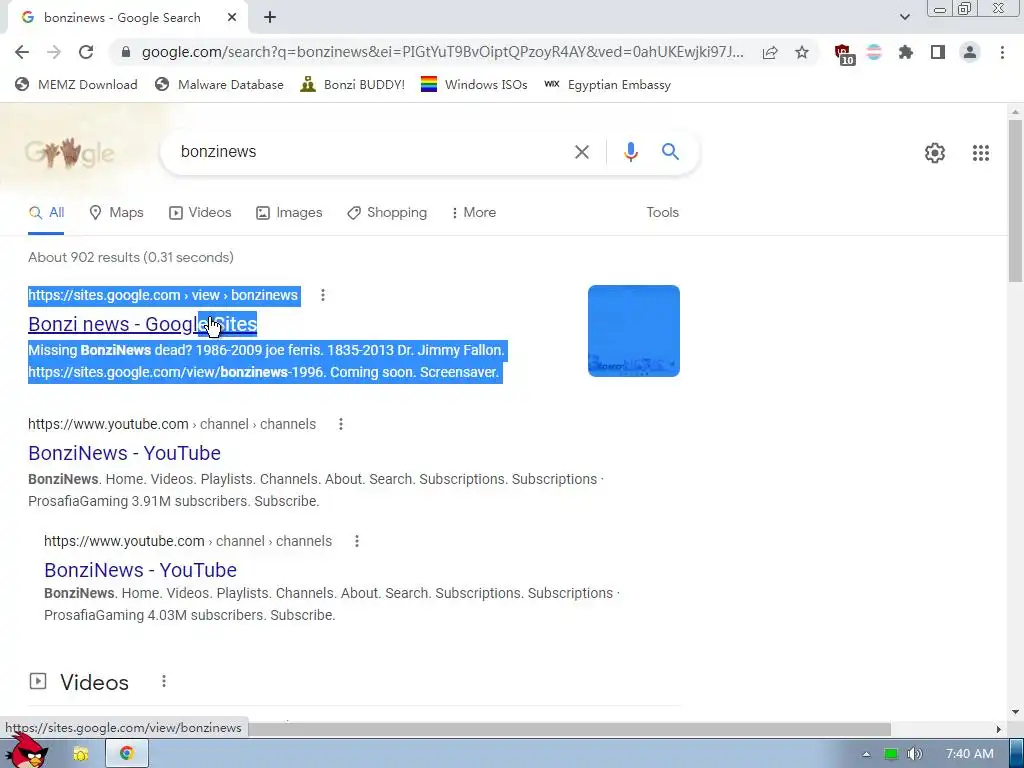Open the Bonzi BUDDY! bookmark
1024x768 pixels.
[x=353, y=84]
